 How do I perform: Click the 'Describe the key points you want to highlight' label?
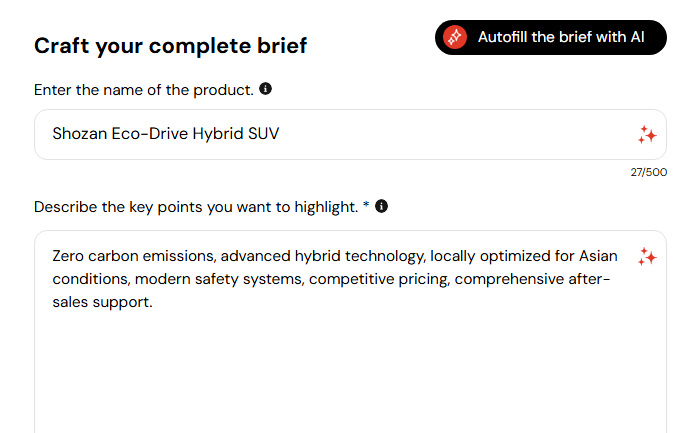196,207
